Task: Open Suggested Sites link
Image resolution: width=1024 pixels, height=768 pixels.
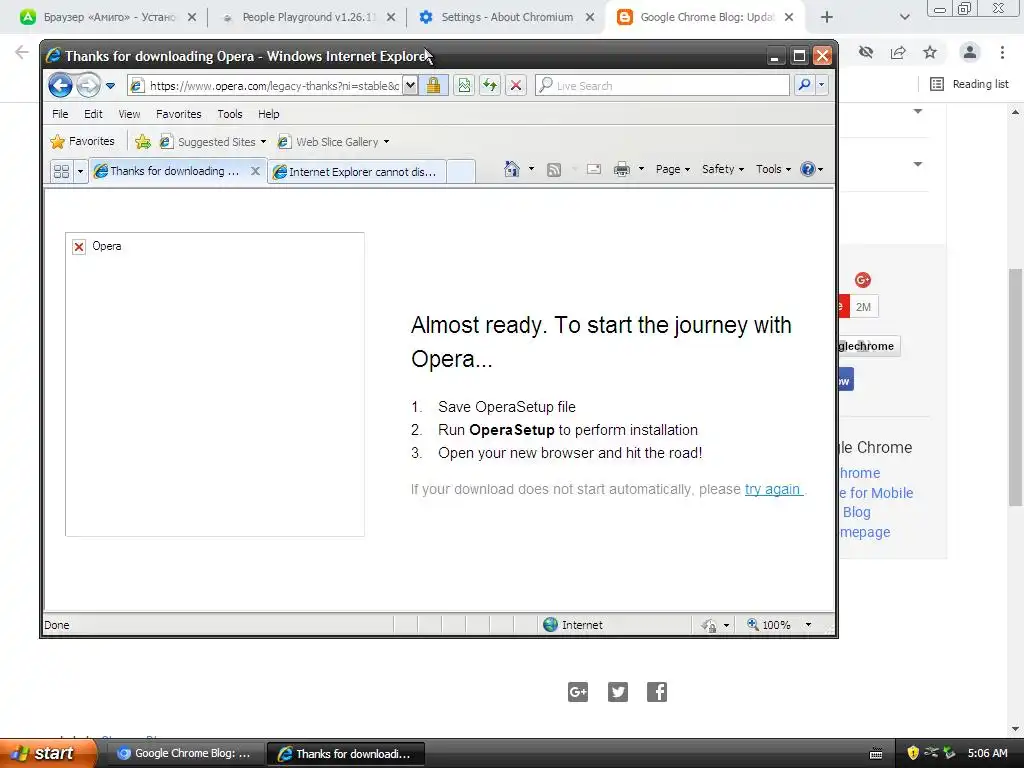Action: pyautogui.click(x=213, y=142)
